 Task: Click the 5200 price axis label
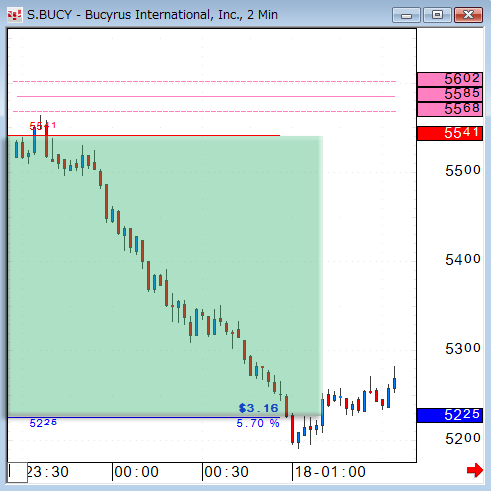pyautogui.click(x=463, y=439)
